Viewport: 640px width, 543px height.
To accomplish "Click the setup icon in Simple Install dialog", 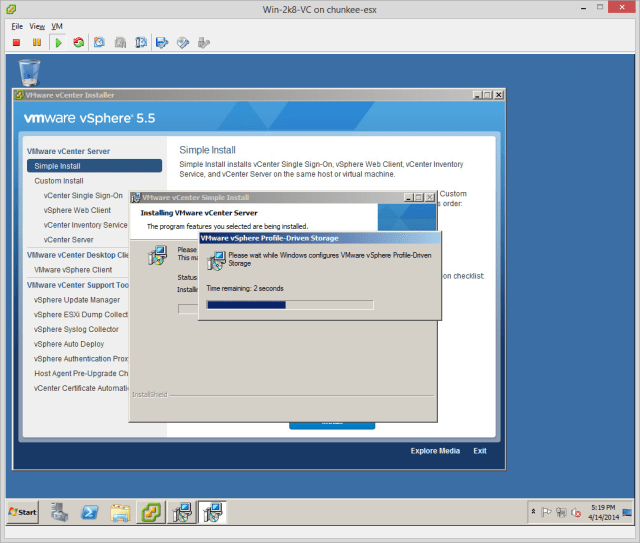I will [x=158, y=255].
